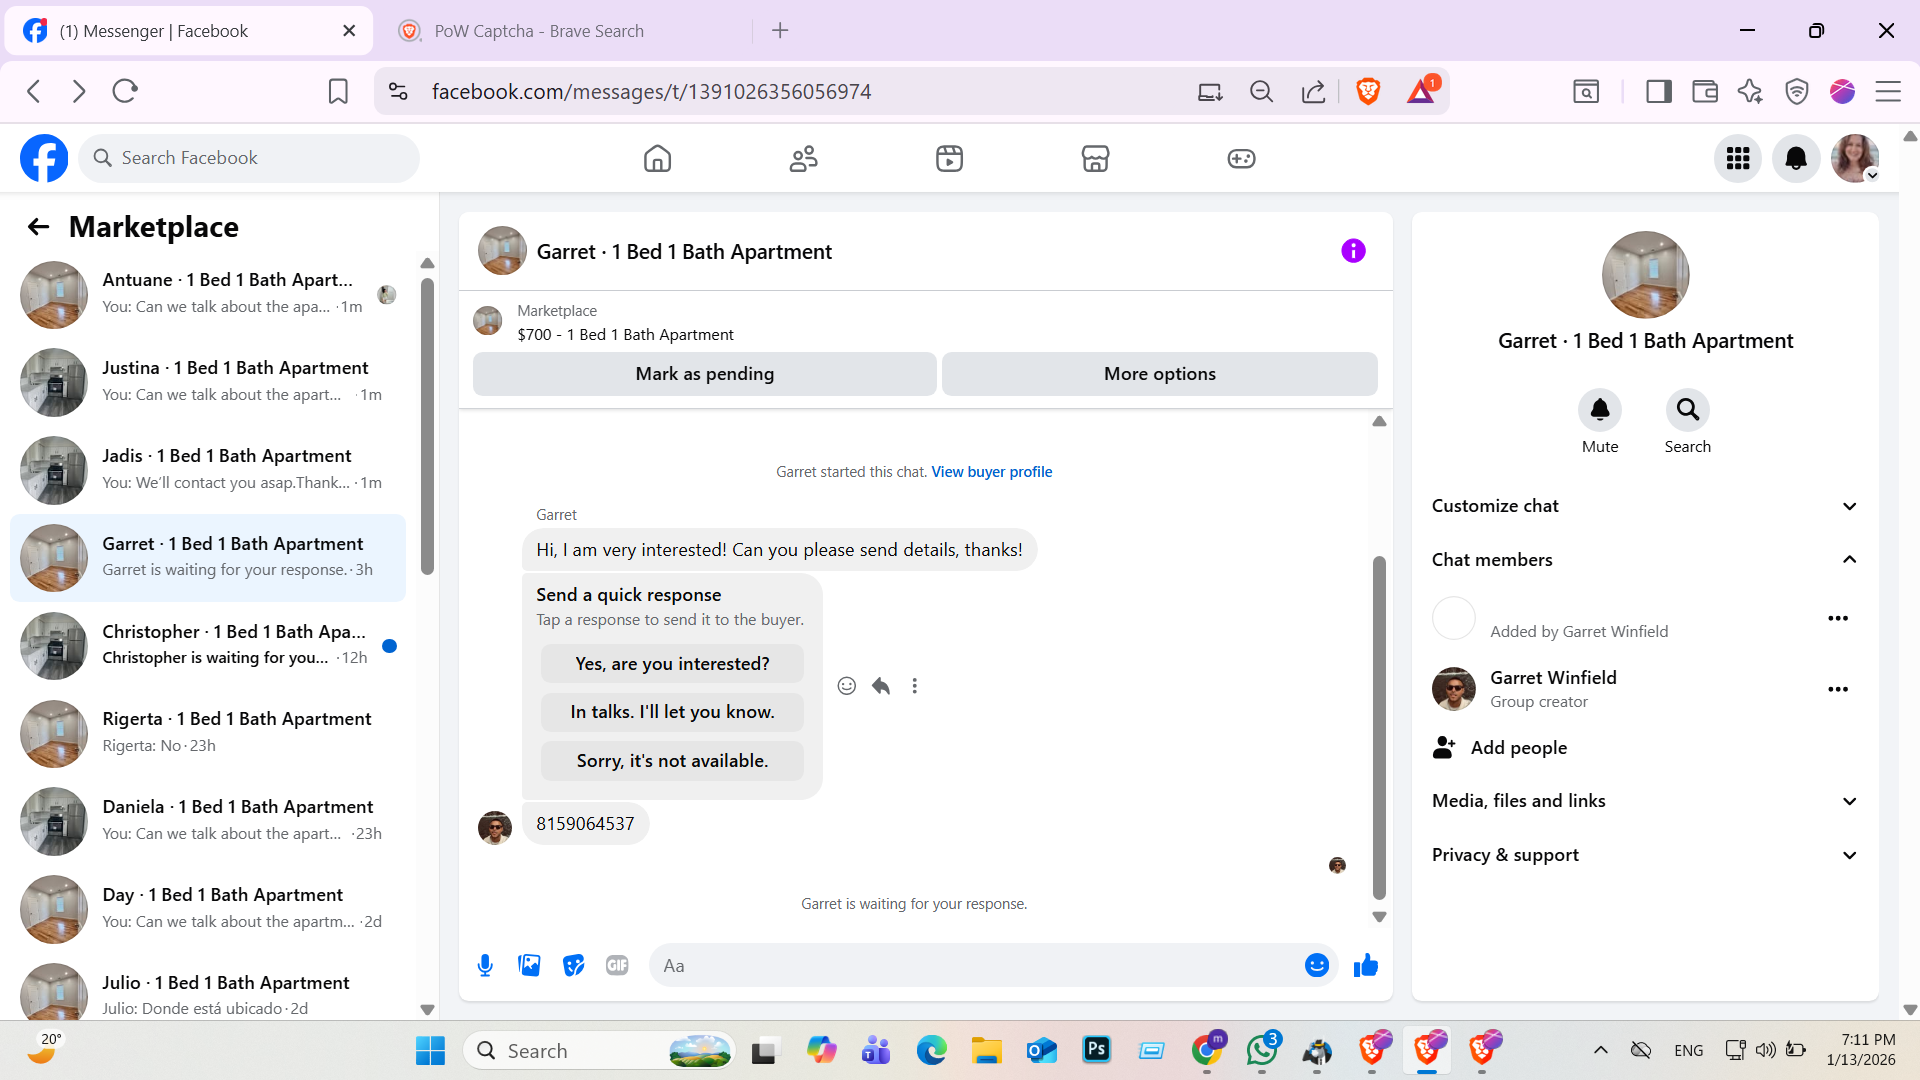Viewport: 1920px width, 1080px height.
Task: Open the View buyer profile link
Action: click(991, 472)
